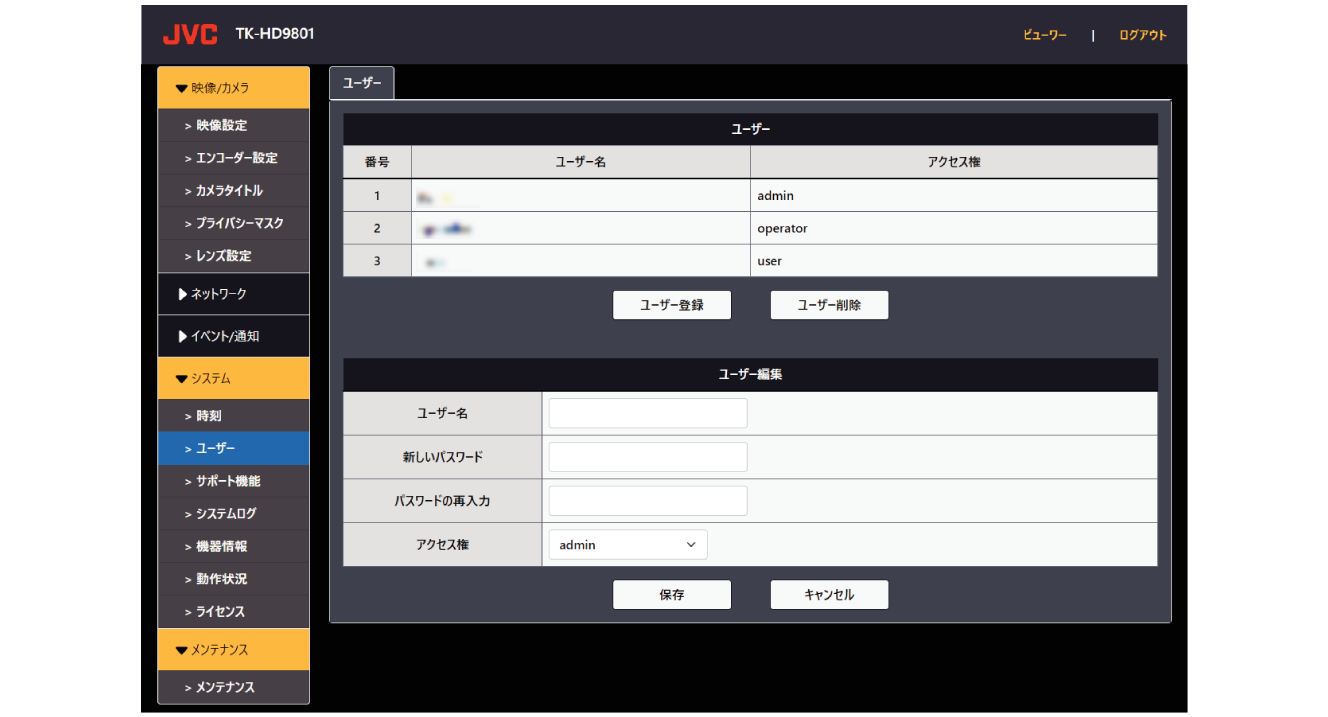This screenshot has width=1328, height=717.
Task: Open 時刻 settings
Action: pyautogui.click(x=233, y=416)
